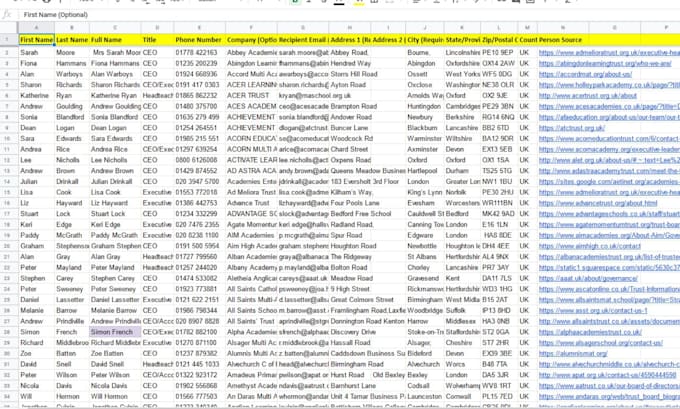Select company cell 'AIM Academies'

click(251, 236)
